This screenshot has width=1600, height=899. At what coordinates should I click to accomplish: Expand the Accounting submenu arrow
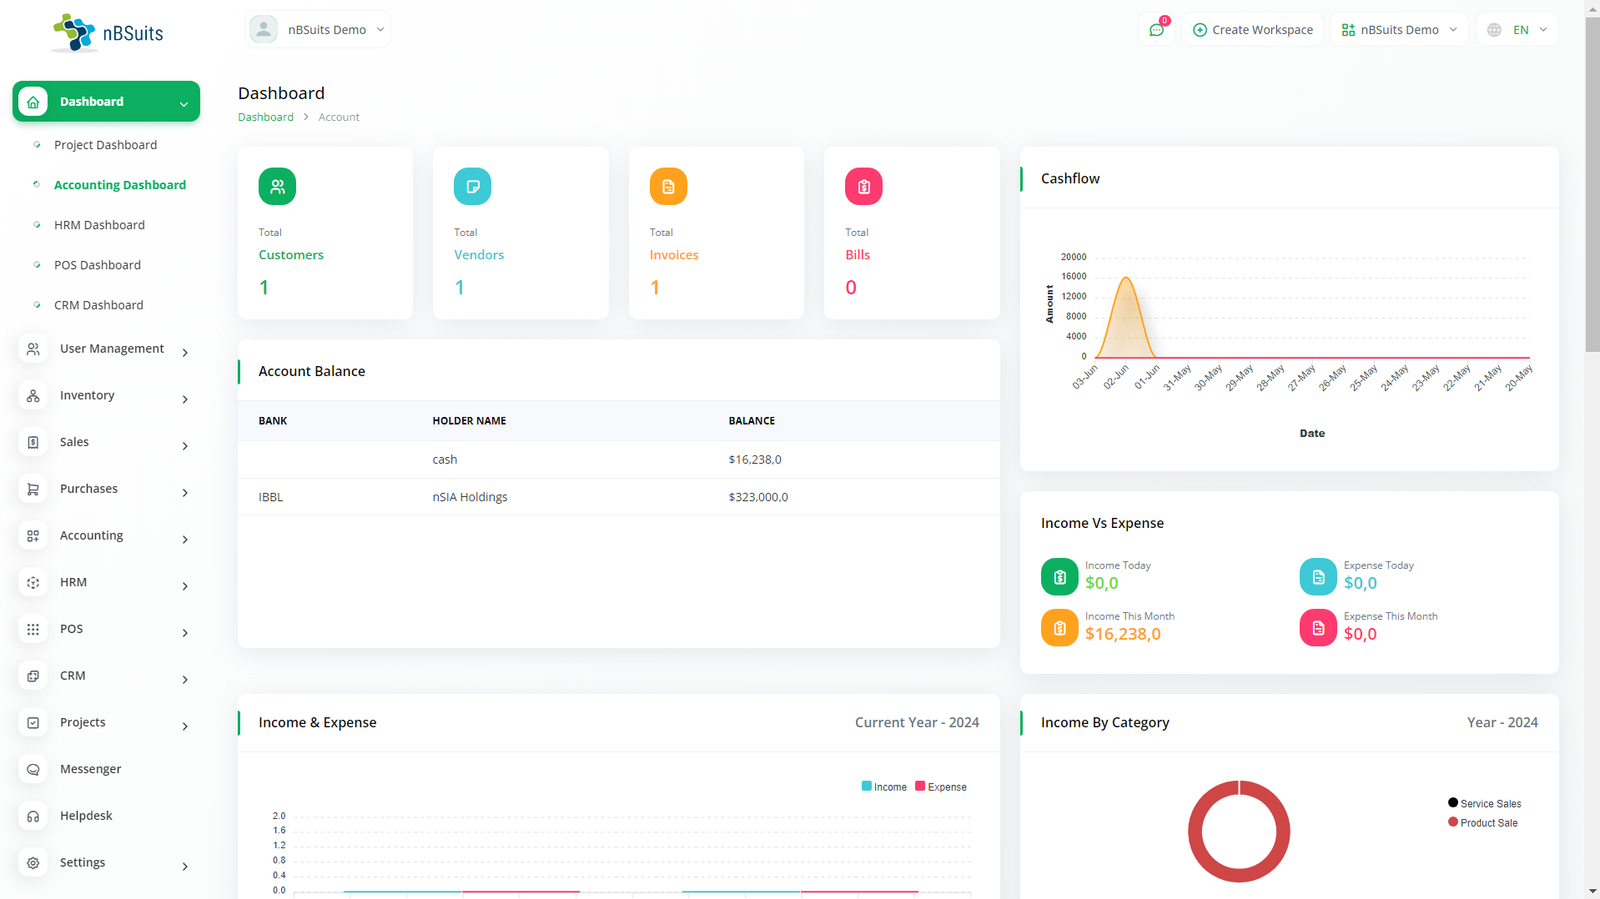[x=185, y=539]
